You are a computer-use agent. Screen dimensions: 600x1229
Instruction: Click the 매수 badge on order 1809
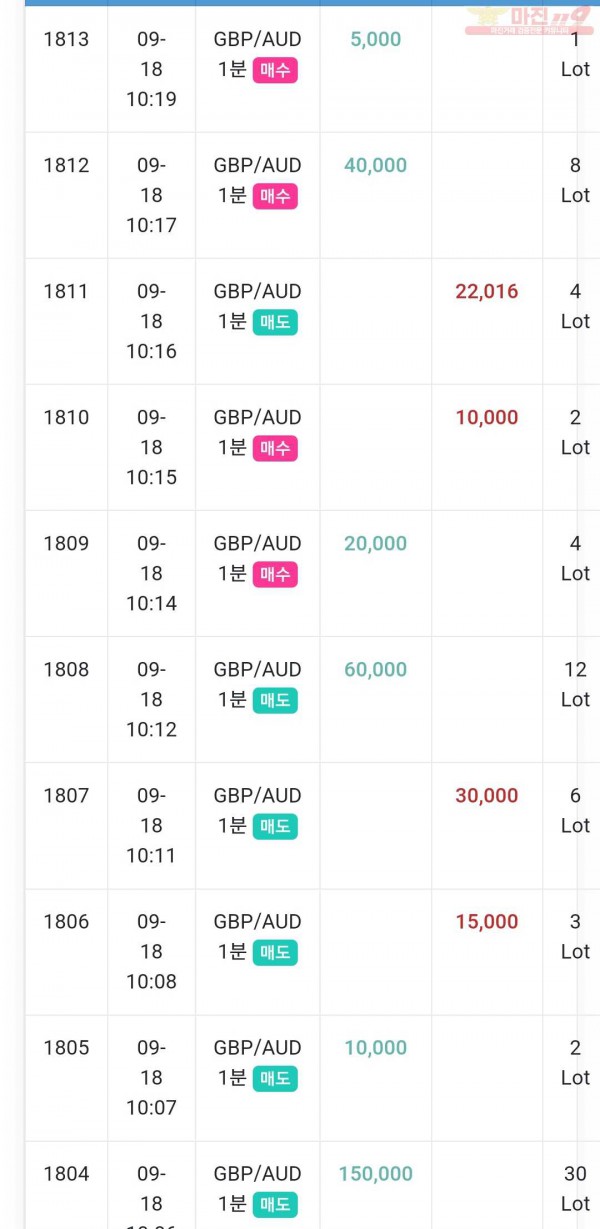tap(275, 574)
